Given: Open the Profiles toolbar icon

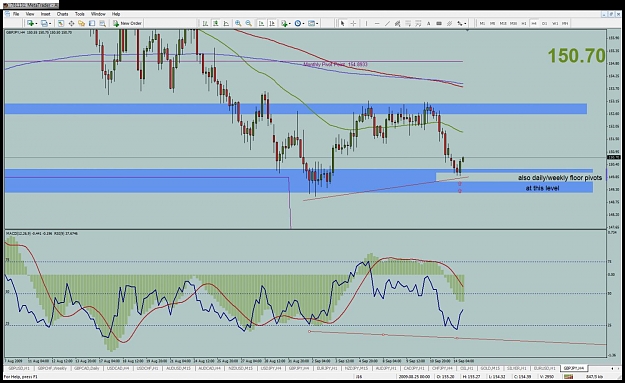Looking at the screenshot, I should (x=44, y=24).
